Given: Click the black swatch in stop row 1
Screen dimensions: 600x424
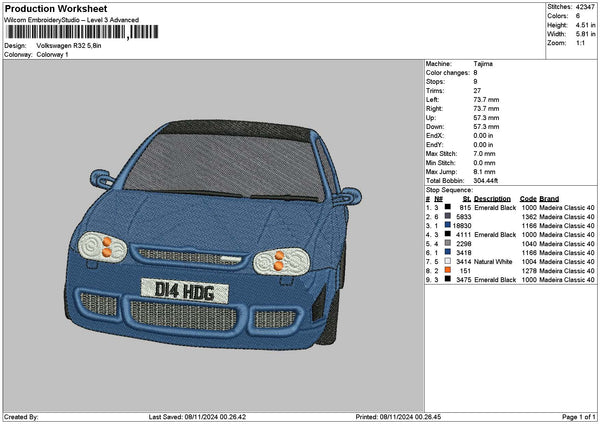Looking at the screenshot, I should 447,207.
